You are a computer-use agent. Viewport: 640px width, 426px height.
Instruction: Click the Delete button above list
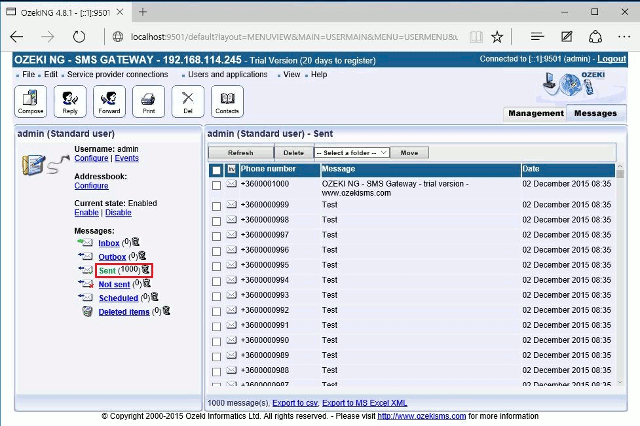tap(293, 153)
